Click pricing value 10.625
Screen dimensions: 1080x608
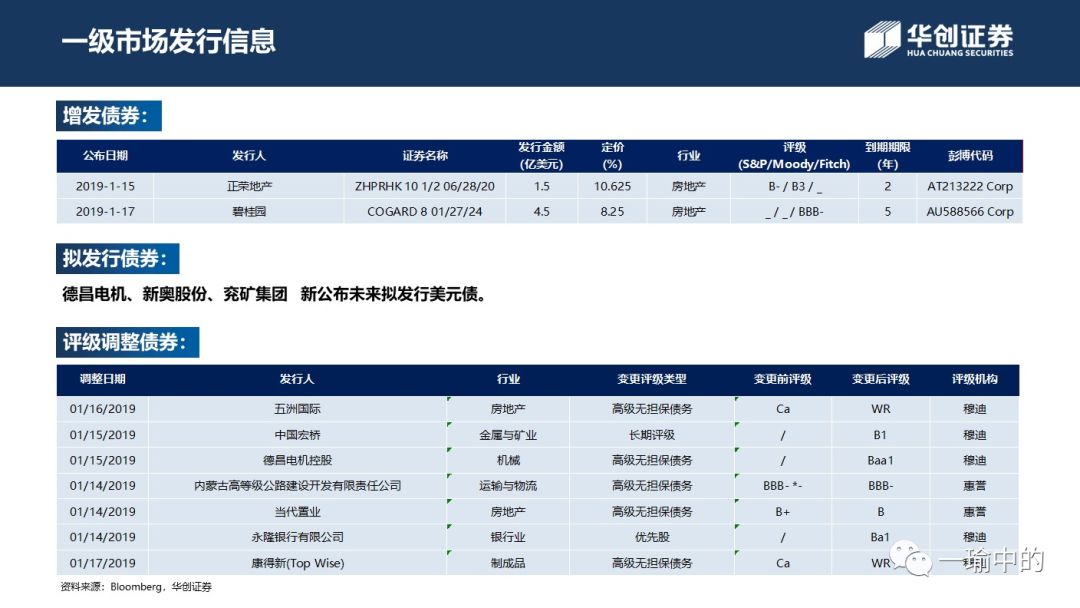[612, 186]
